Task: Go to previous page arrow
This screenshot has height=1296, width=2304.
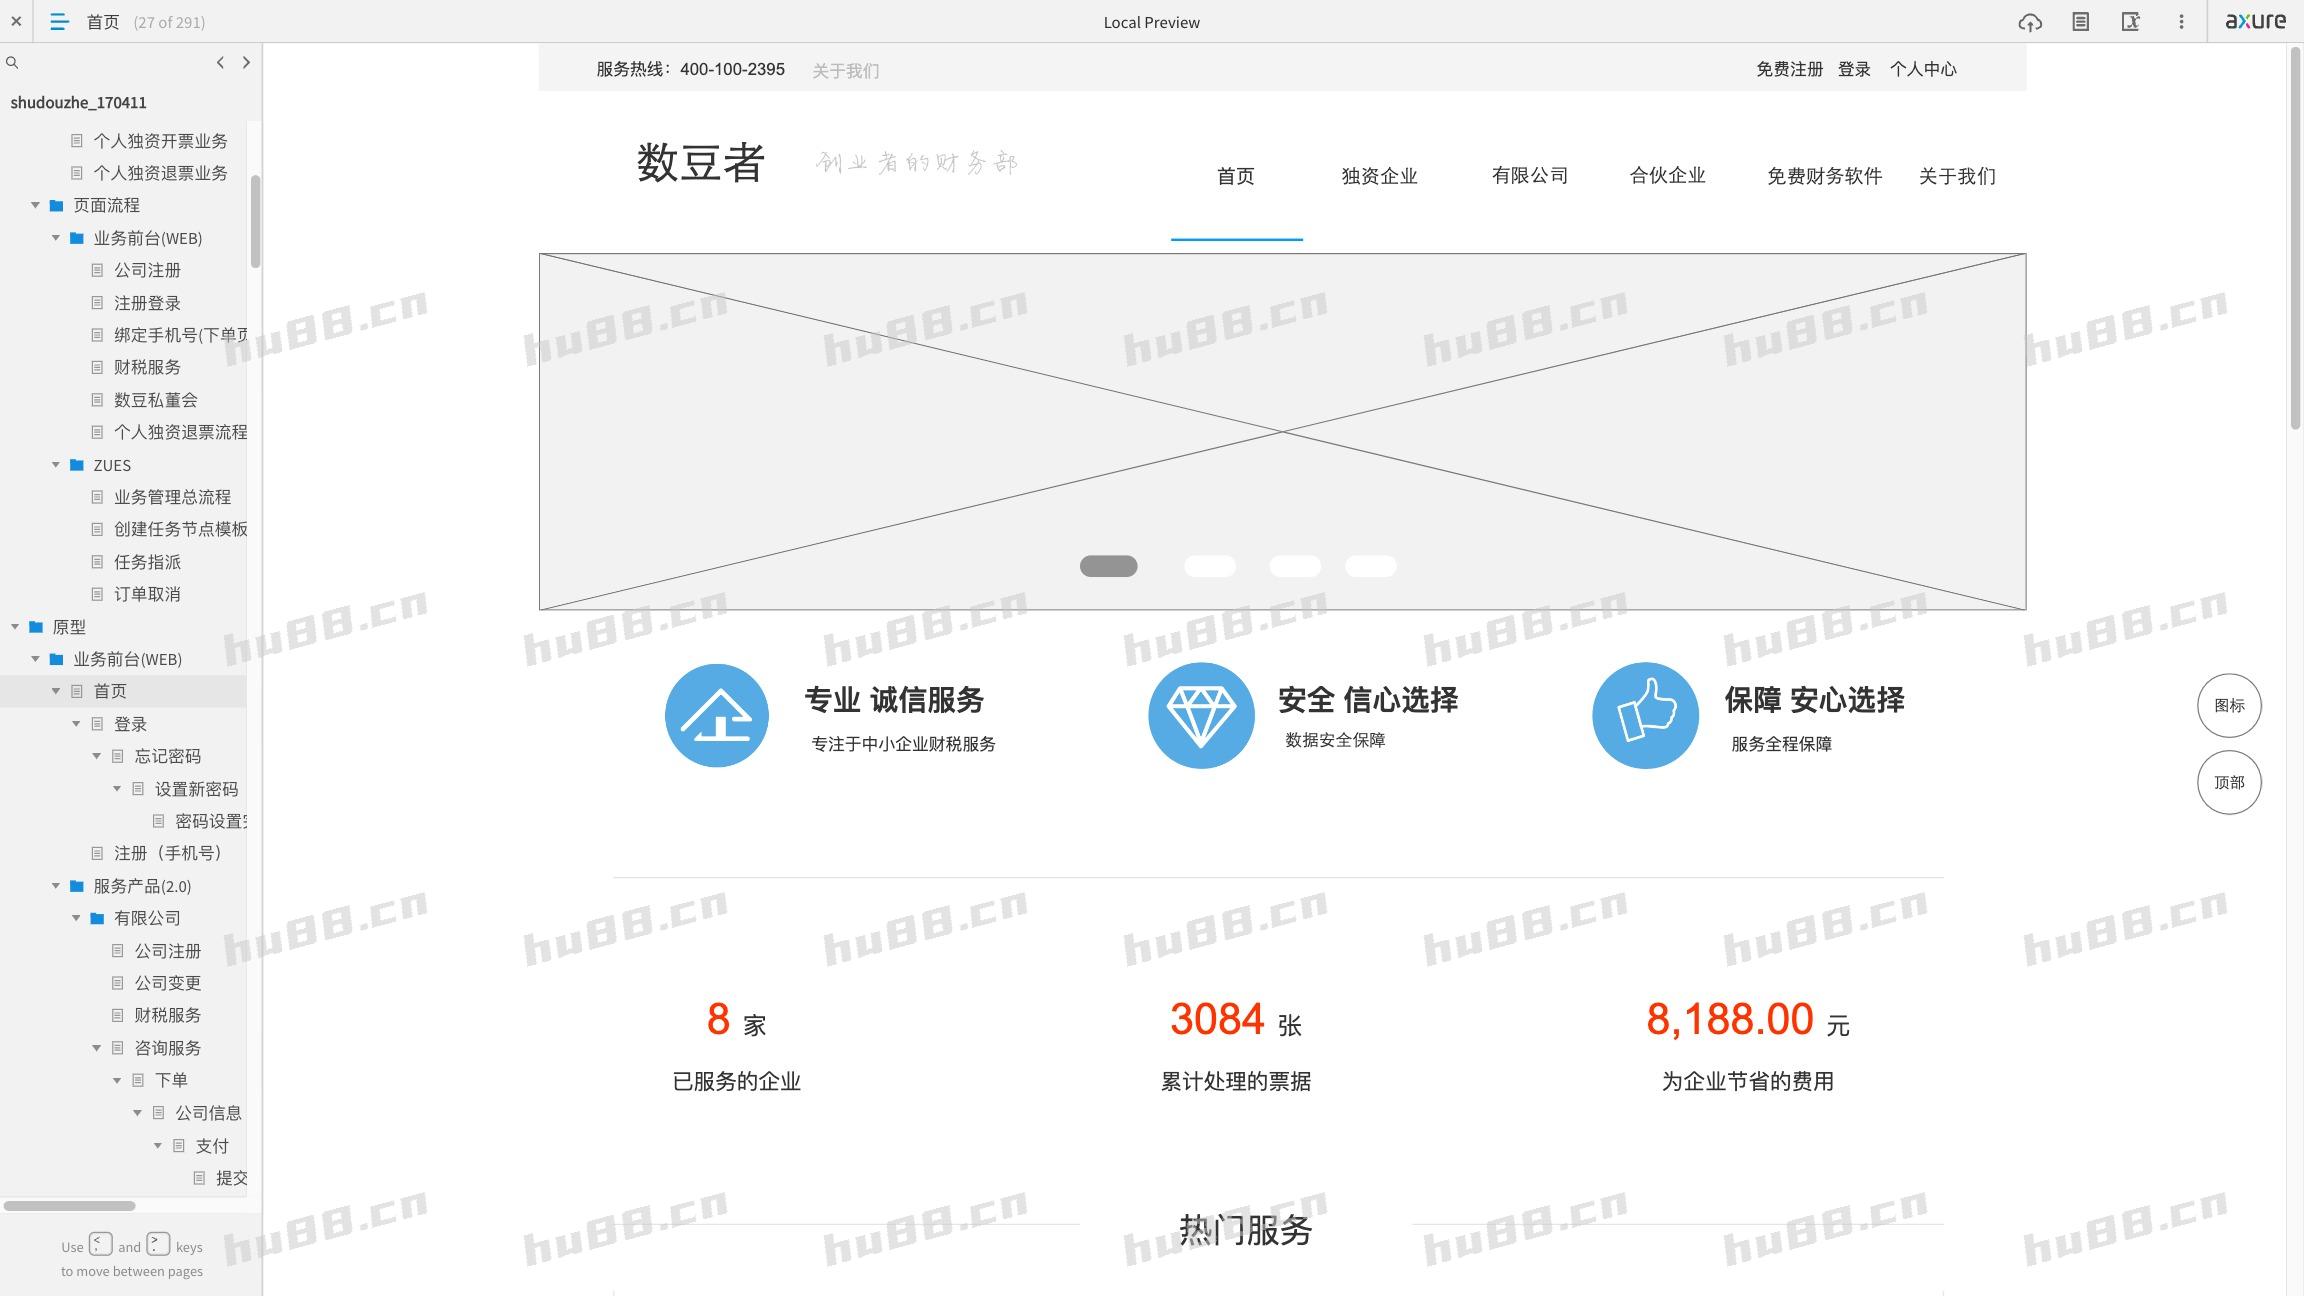Action: (220, 63)
